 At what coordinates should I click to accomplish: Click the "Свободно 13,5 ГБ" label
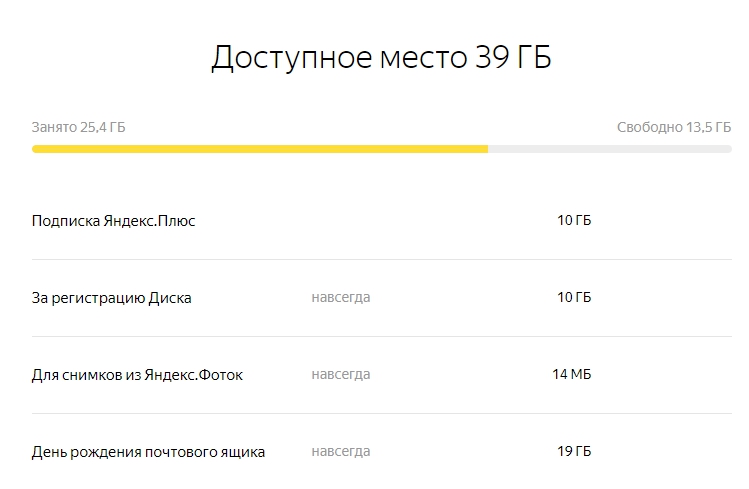(x=674, y=127)
